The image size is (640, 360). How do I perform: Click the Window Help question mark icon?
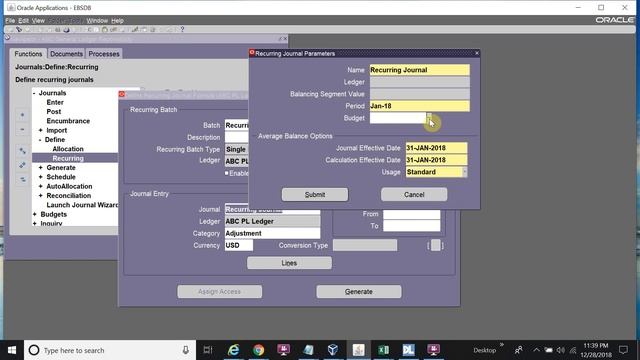pos(182,29)
